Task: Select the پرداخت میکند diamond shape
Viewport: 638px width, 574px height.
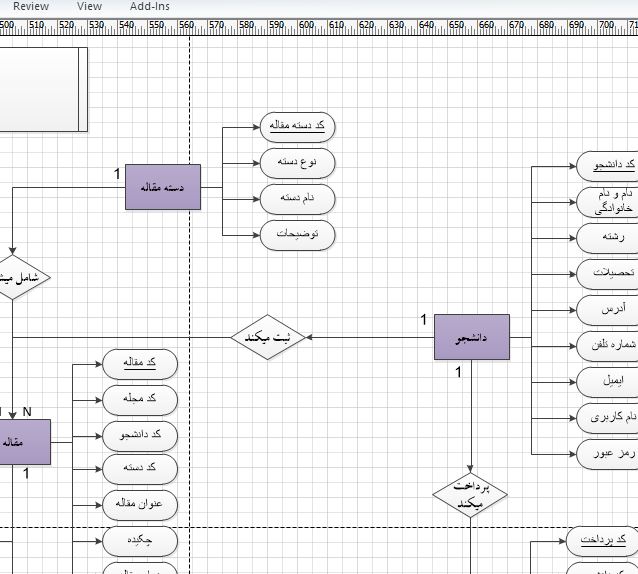Action: pos(470,495)
